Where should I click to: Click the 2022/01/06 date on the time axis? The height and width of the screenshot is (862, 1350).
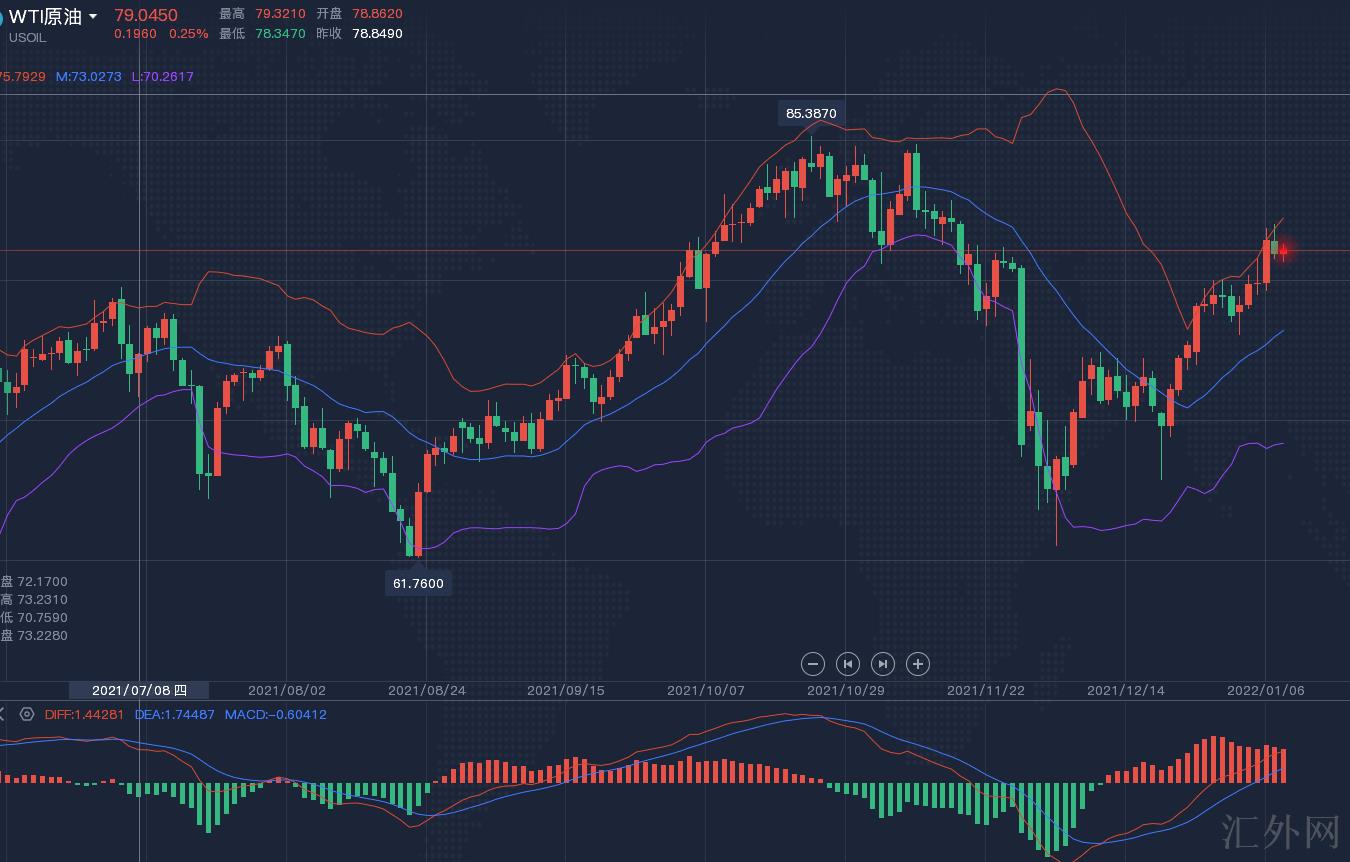pos(1265,690)
